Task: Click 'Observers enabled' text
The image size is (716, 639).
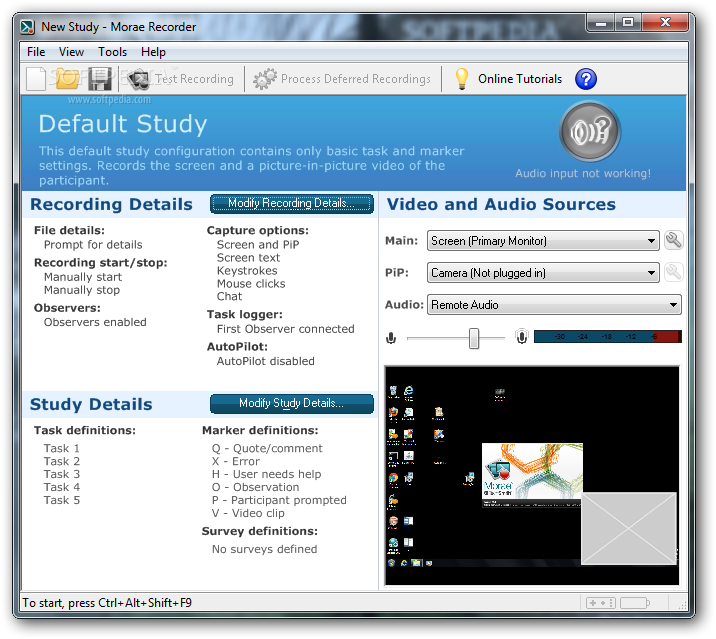Action: [x=95, y=322]
